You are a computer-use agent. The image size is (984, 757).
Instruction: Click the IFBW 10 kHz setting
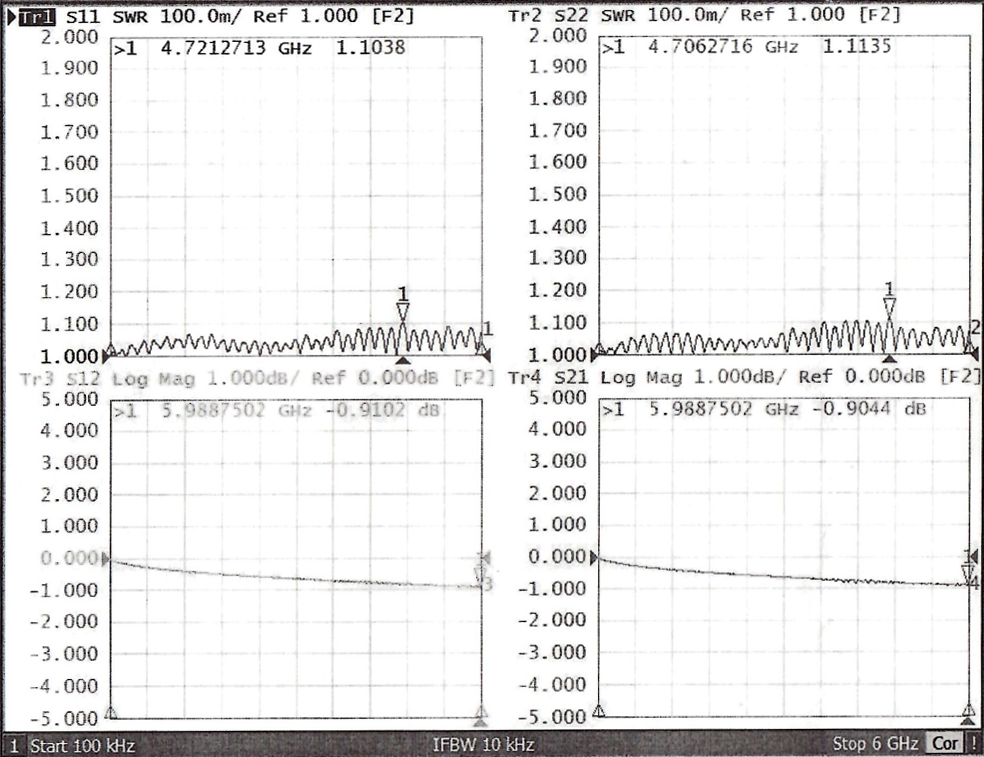pyautogui.click(x=483, y=745)
